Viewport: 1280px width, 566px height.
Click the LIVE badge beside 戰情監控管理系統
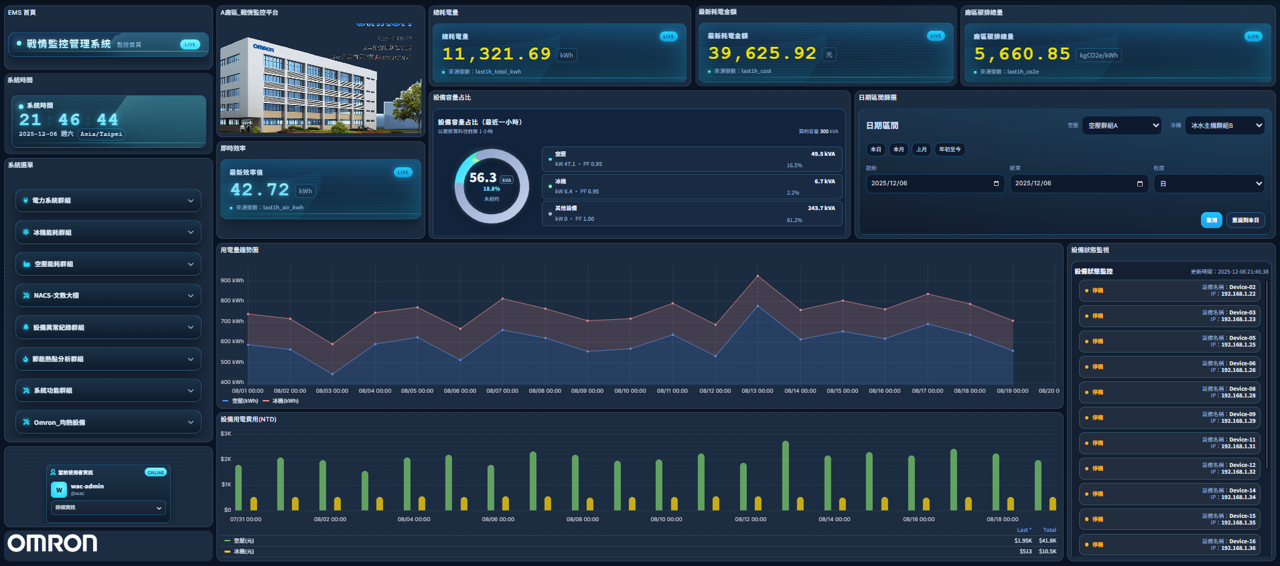[x=189, y=44]
